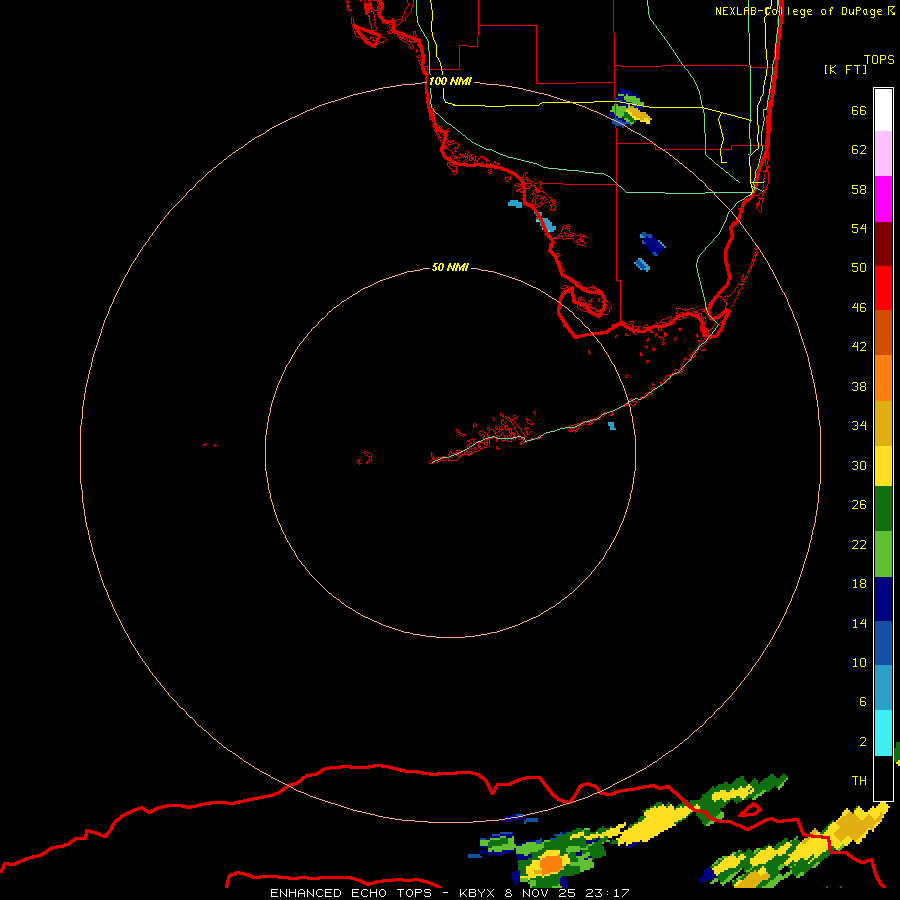The width and height of the screenshot is (900, 900).
Task: Click the magenta legend swatch near 58
Action: click(883, 199)
